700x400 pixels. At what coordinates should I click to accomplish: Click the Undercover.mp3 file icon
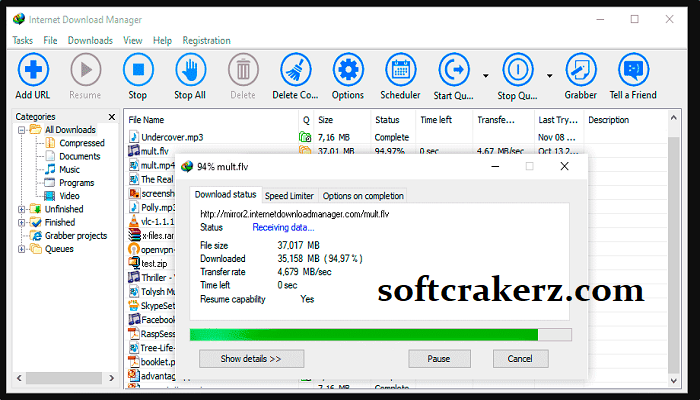click(133, 137)
